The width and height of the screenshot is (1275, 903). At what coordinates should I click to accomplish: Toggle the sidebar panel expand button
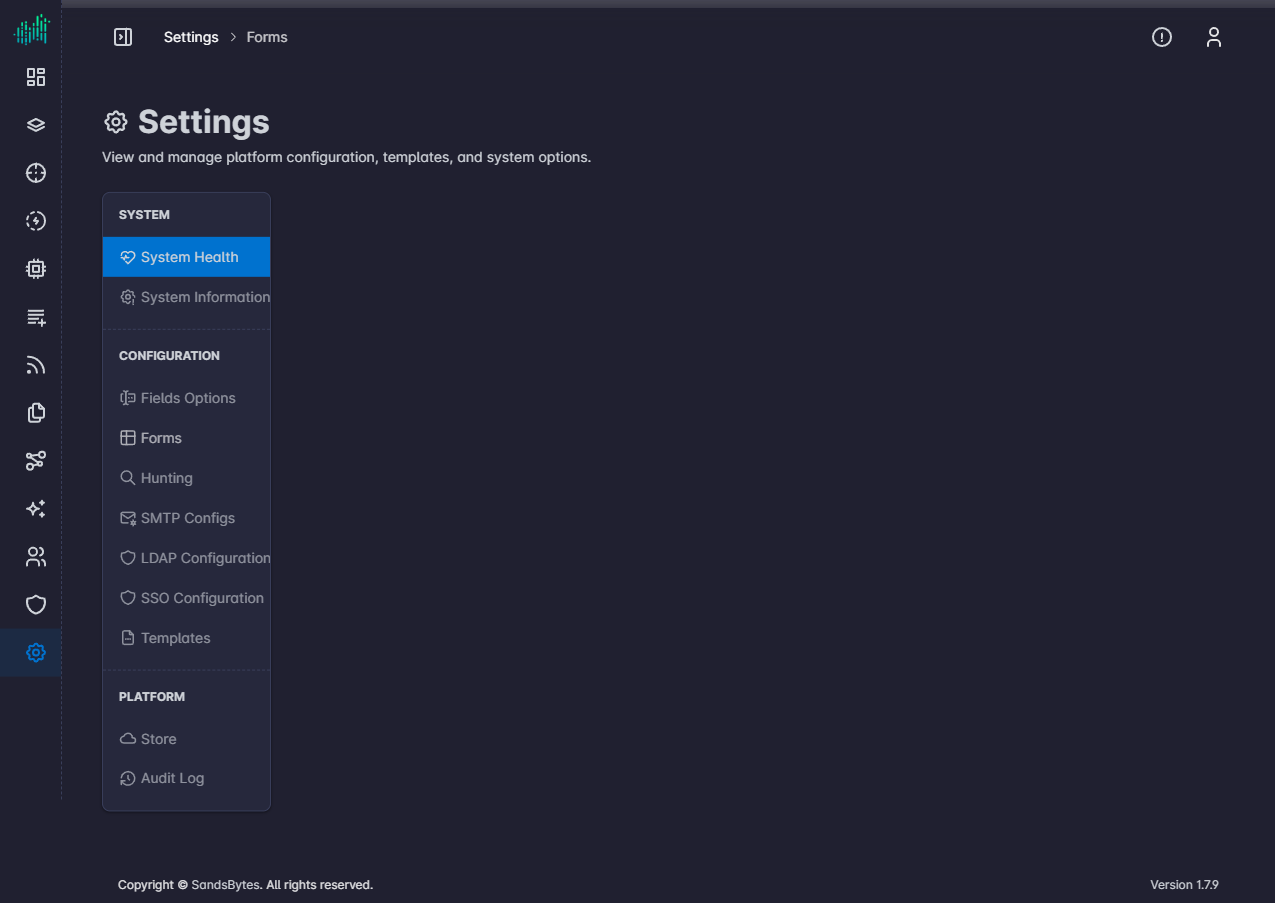123,37
